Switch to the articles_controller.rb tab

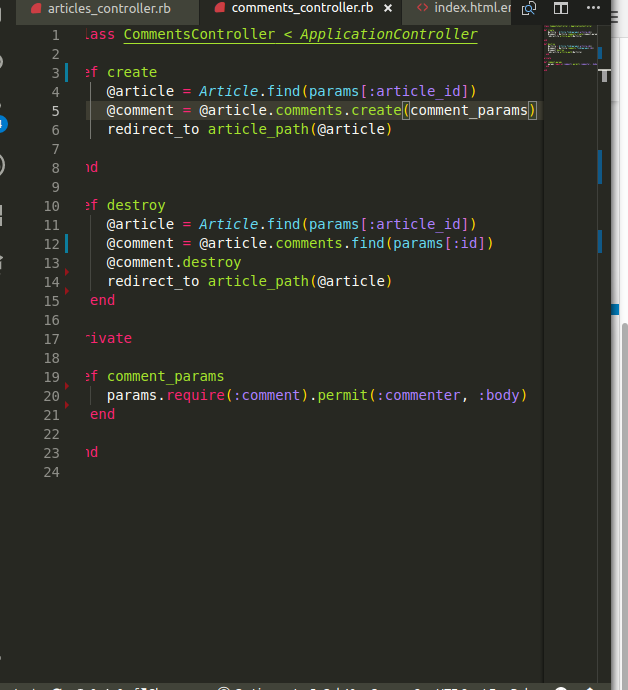108,8
